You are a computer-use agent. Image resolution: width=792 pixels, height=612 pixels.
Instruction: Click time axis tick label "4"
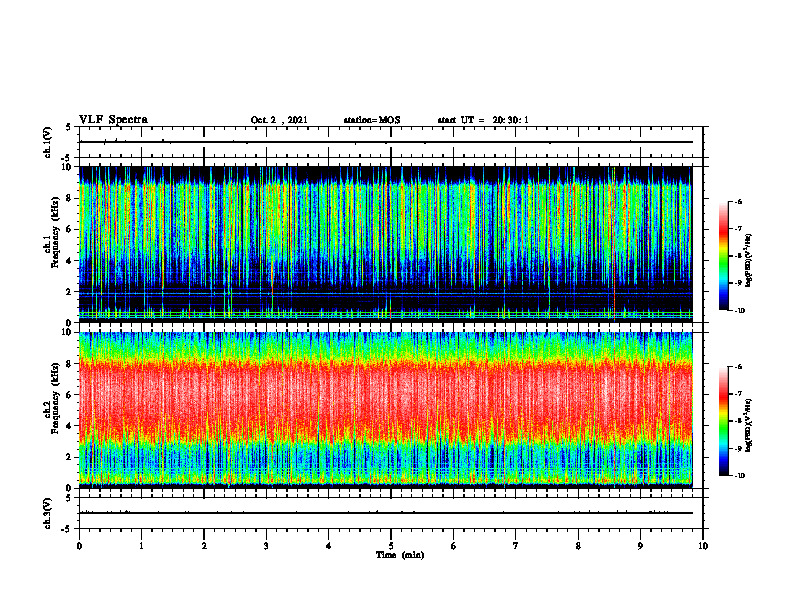[329, 546]
